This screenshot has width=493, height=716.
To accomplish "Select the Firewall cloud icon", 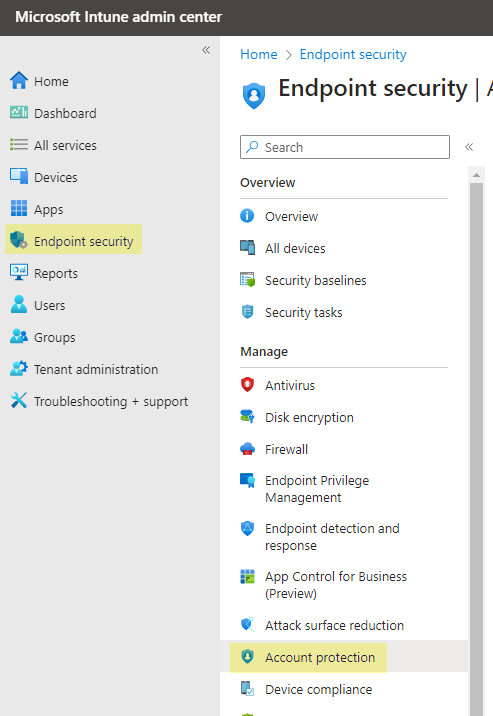I will click(247, 449).
